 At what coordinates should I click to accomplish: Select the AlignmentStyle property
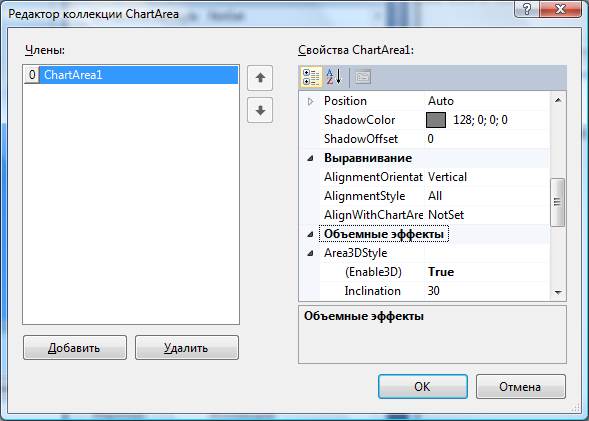point(364,196)
